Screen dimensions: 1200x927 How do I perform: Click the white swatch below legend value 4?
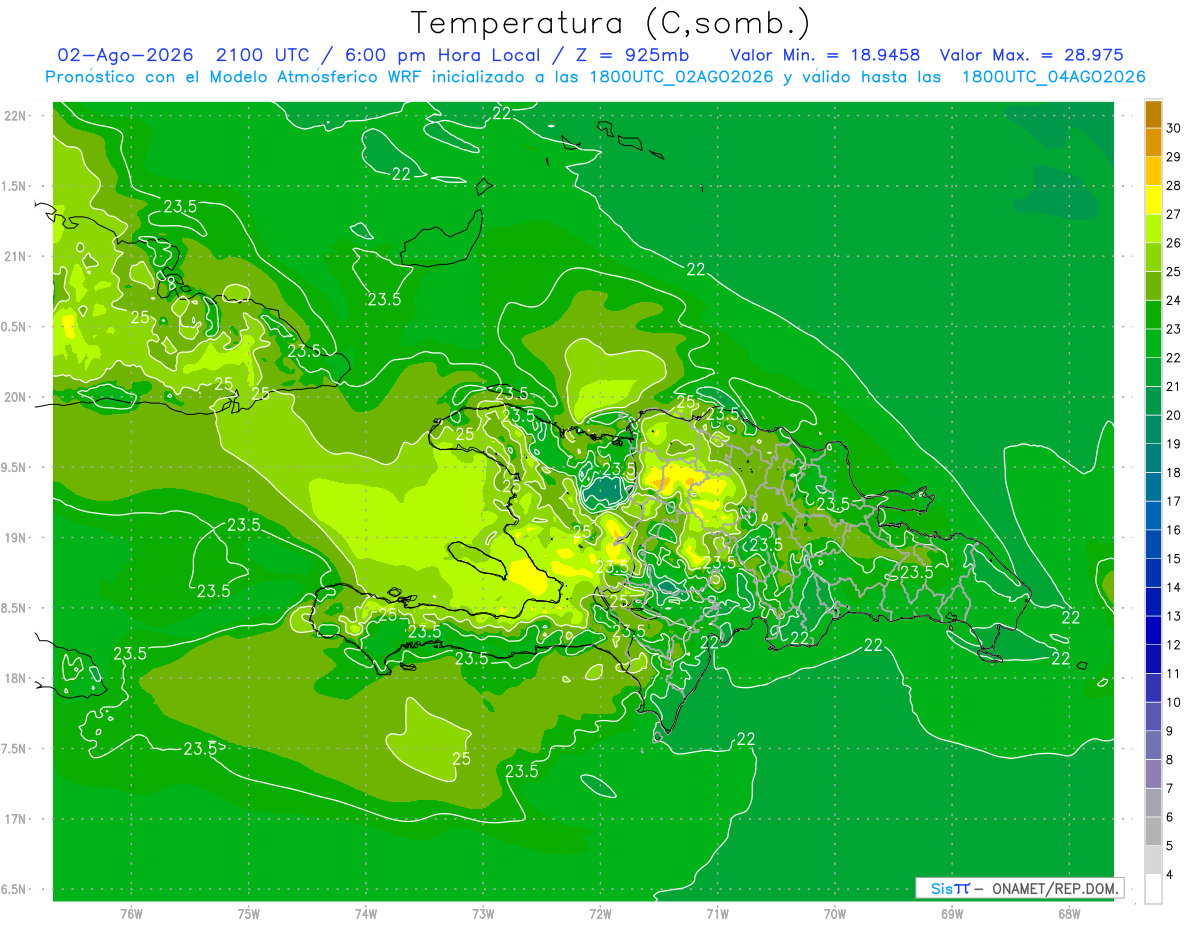1153,889
